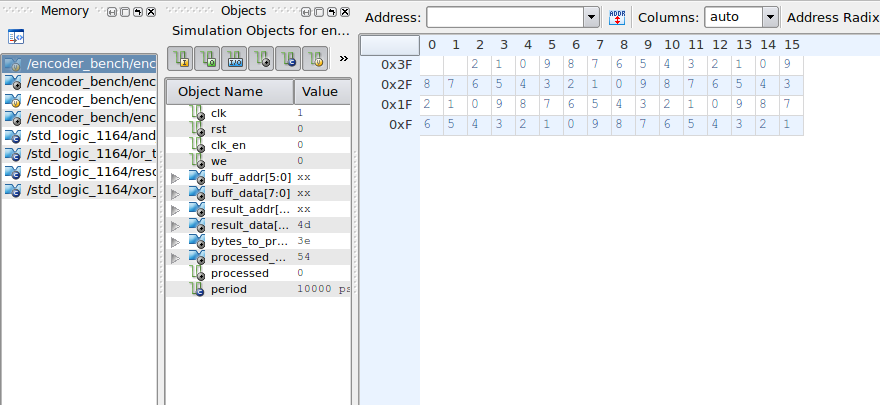Toggle the internal signals filter button

point(261,58)
